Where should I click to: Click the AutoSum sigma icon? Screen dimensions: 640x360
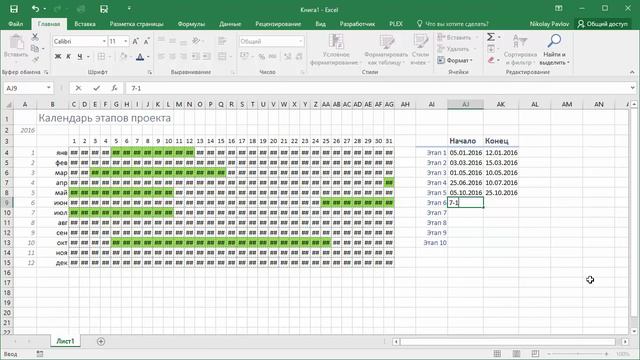pyautogui.click(x=491, y=37)
